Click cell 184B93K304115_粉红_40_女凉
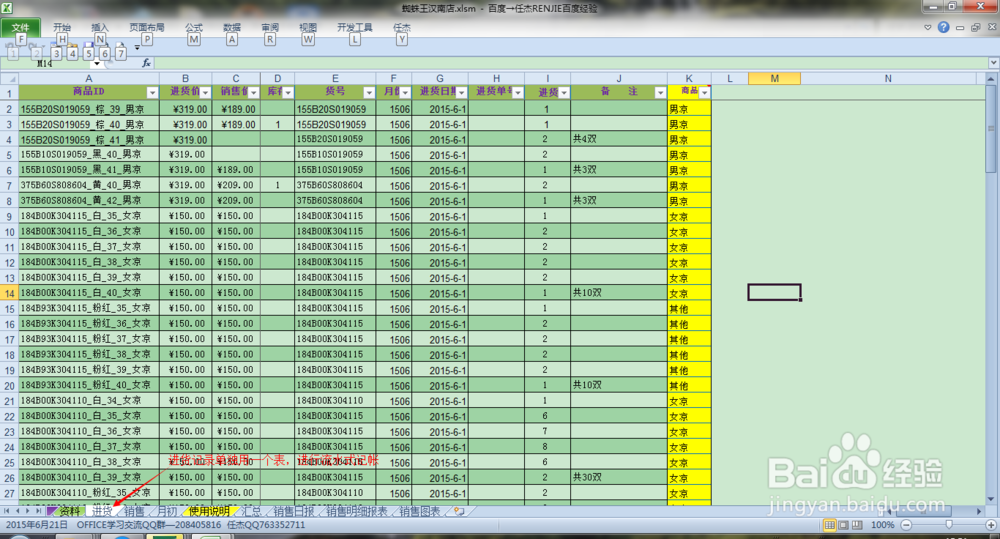This screenshot has height=539, width=1000. point(89,385)
